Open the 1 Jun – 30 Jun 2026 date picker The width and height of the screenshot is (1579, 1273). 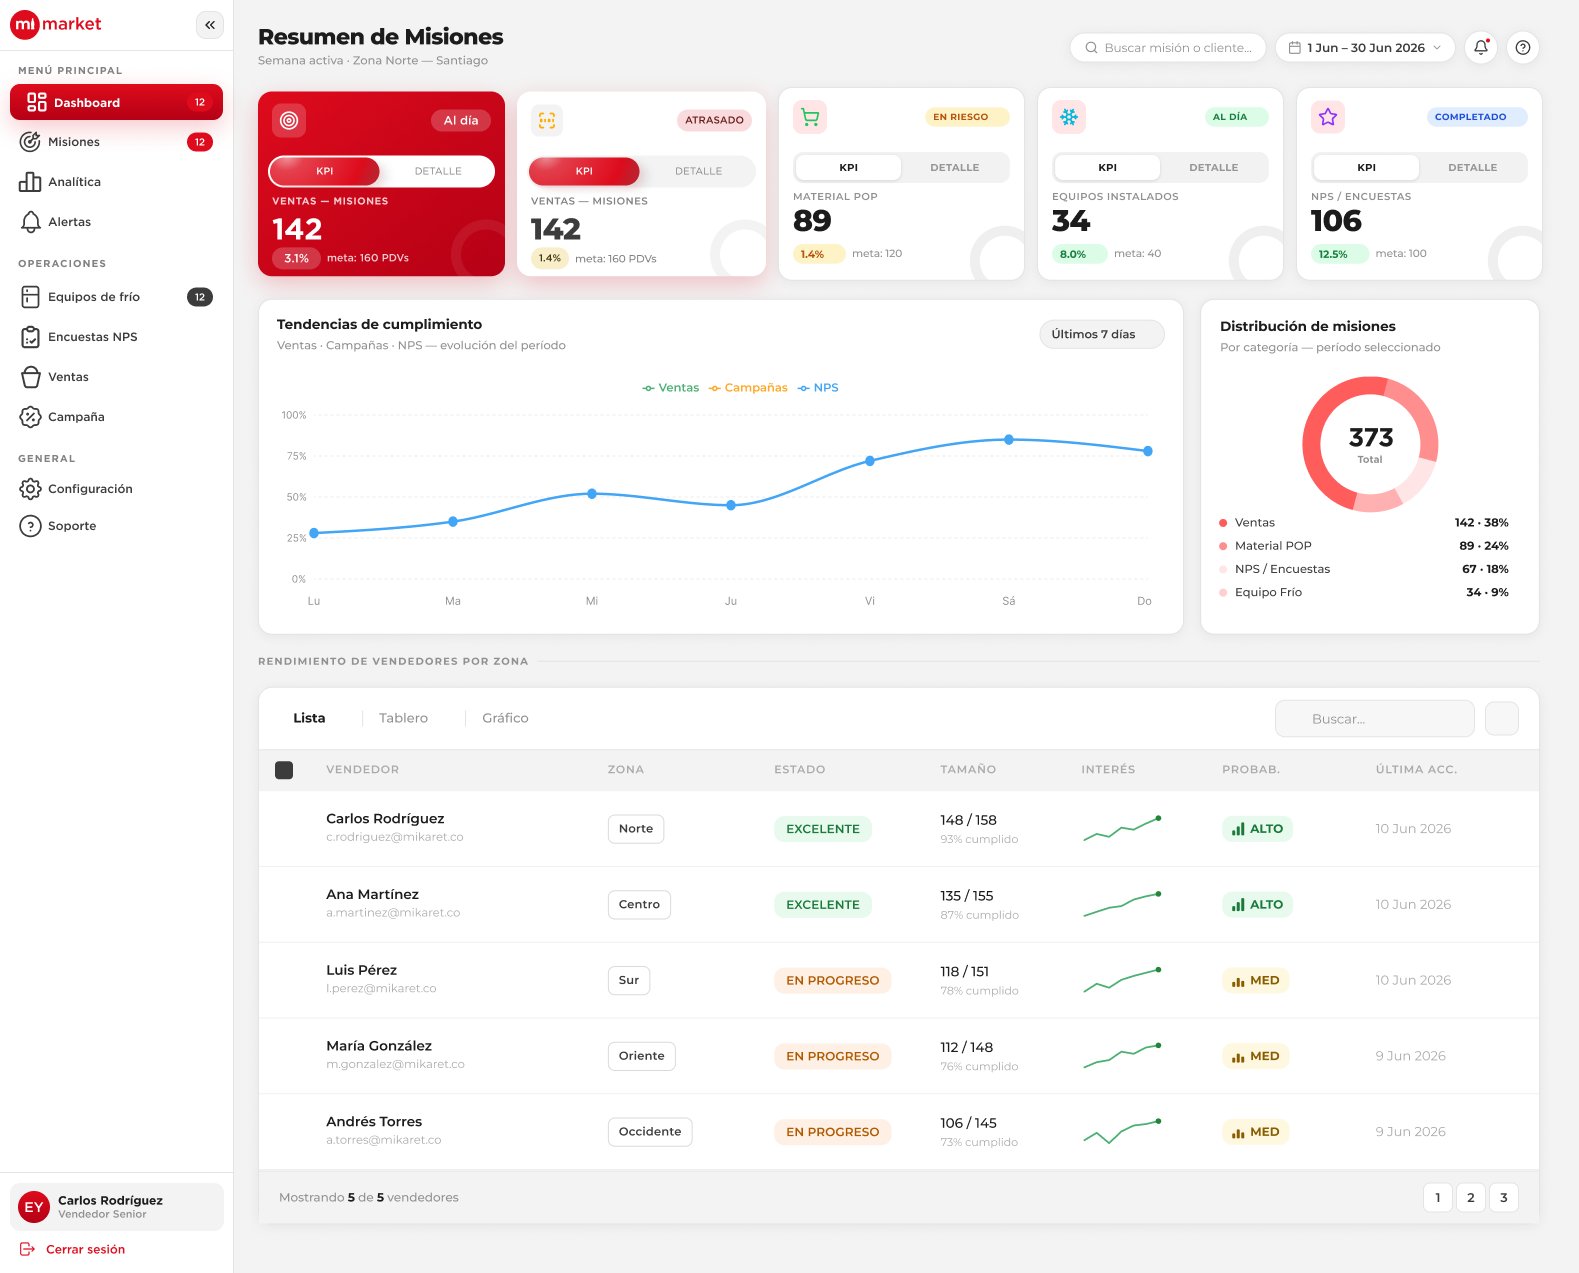click(1365, 47)
